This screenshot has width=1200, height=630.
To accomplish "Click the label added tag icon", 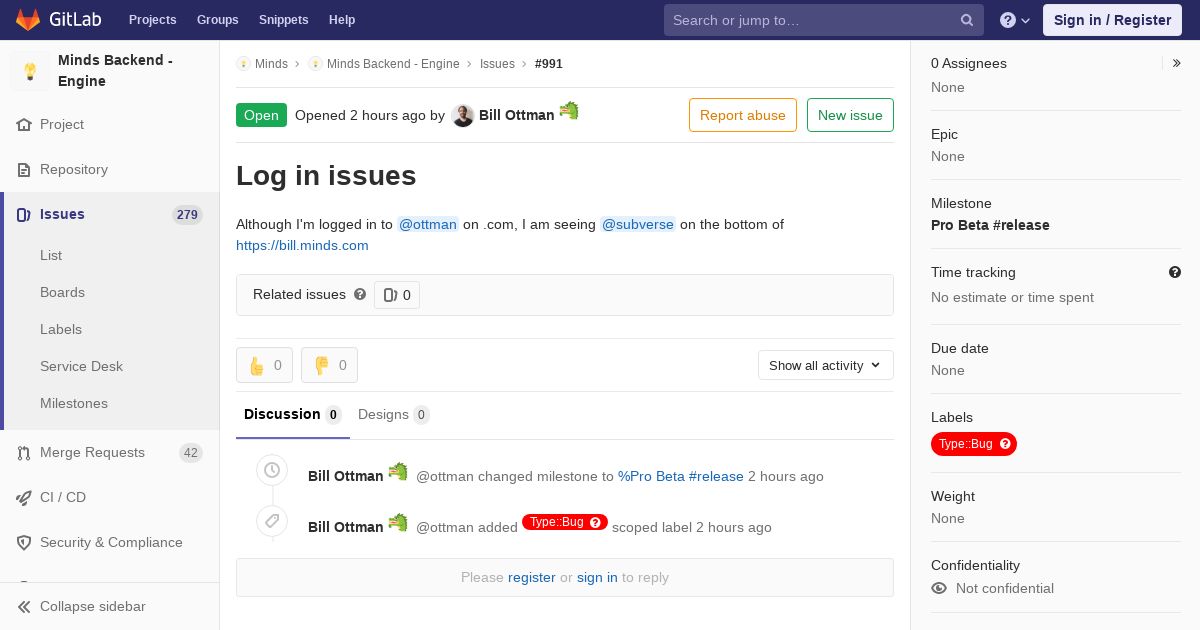I will [272, 521].
